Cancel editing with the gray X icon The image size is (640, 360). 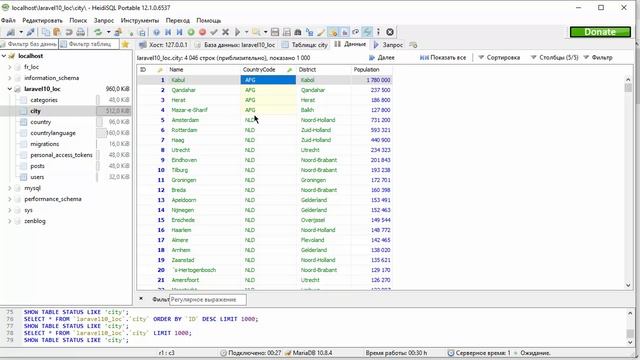pos(225,32)
